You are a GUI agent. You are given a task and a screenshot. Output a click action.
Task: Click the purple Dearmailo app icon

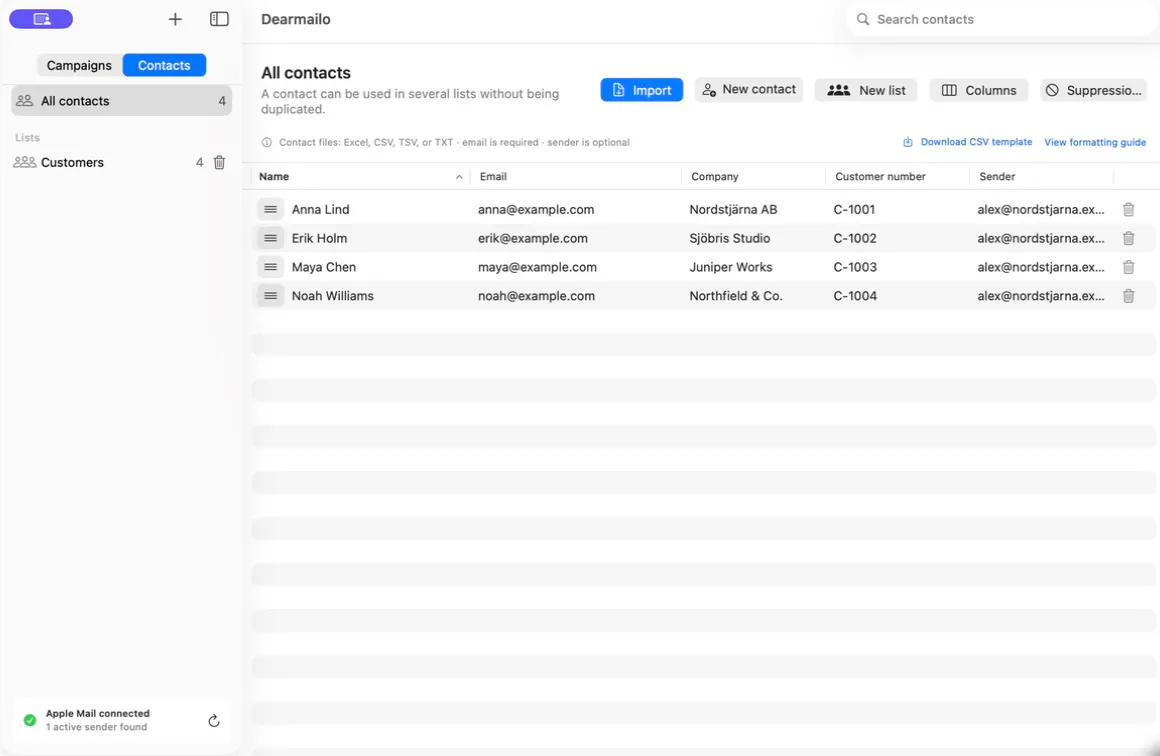41,19
